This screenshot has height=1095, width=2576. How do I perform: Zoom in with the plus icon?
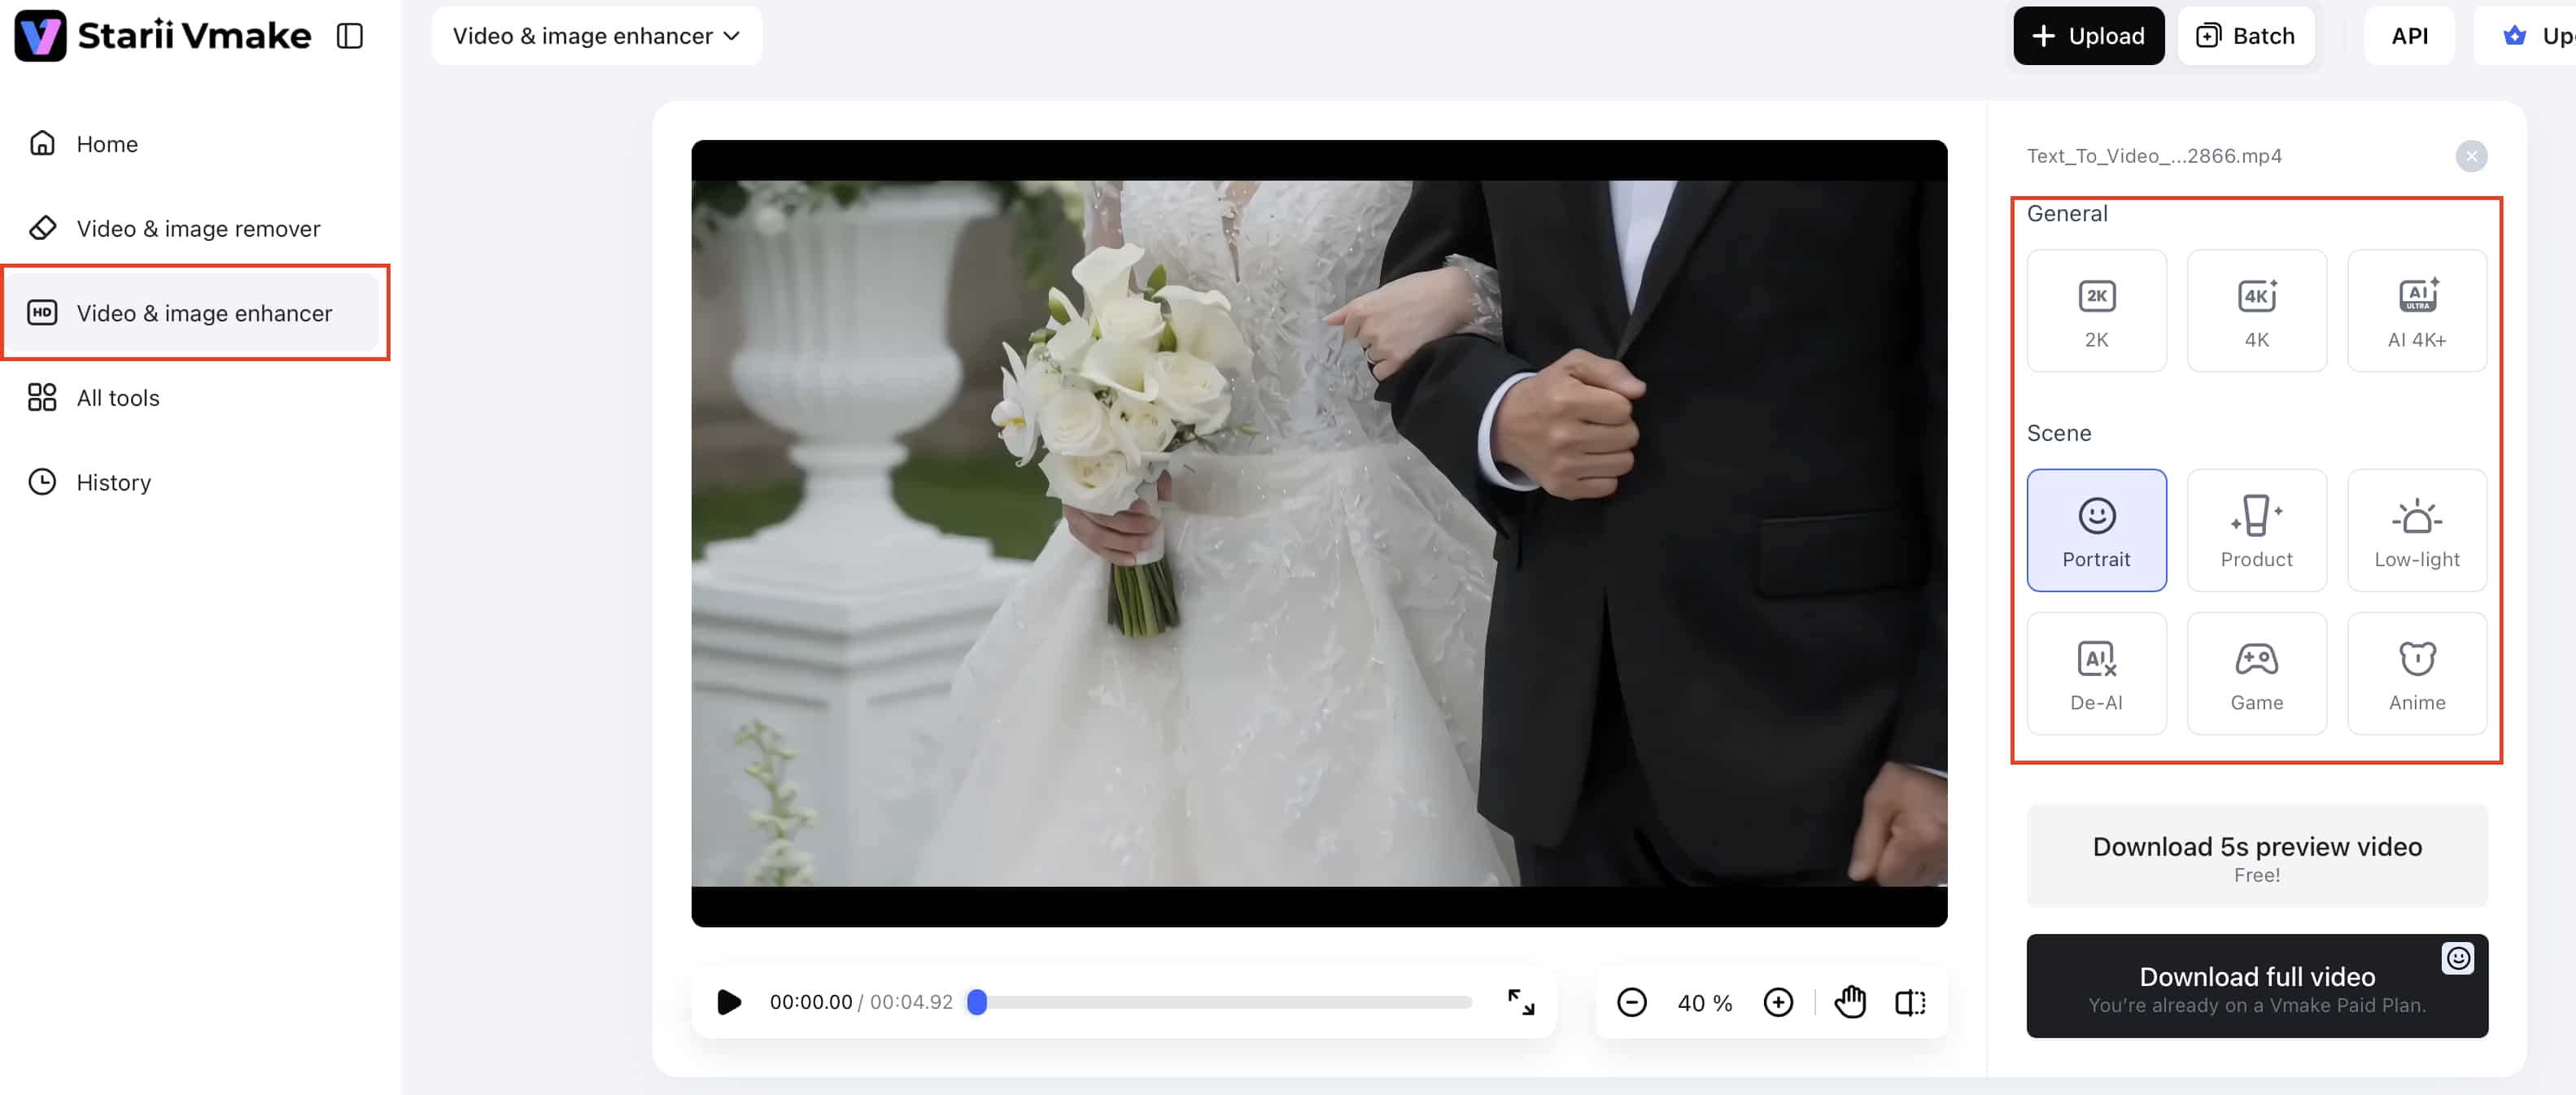(1778, 1002)
